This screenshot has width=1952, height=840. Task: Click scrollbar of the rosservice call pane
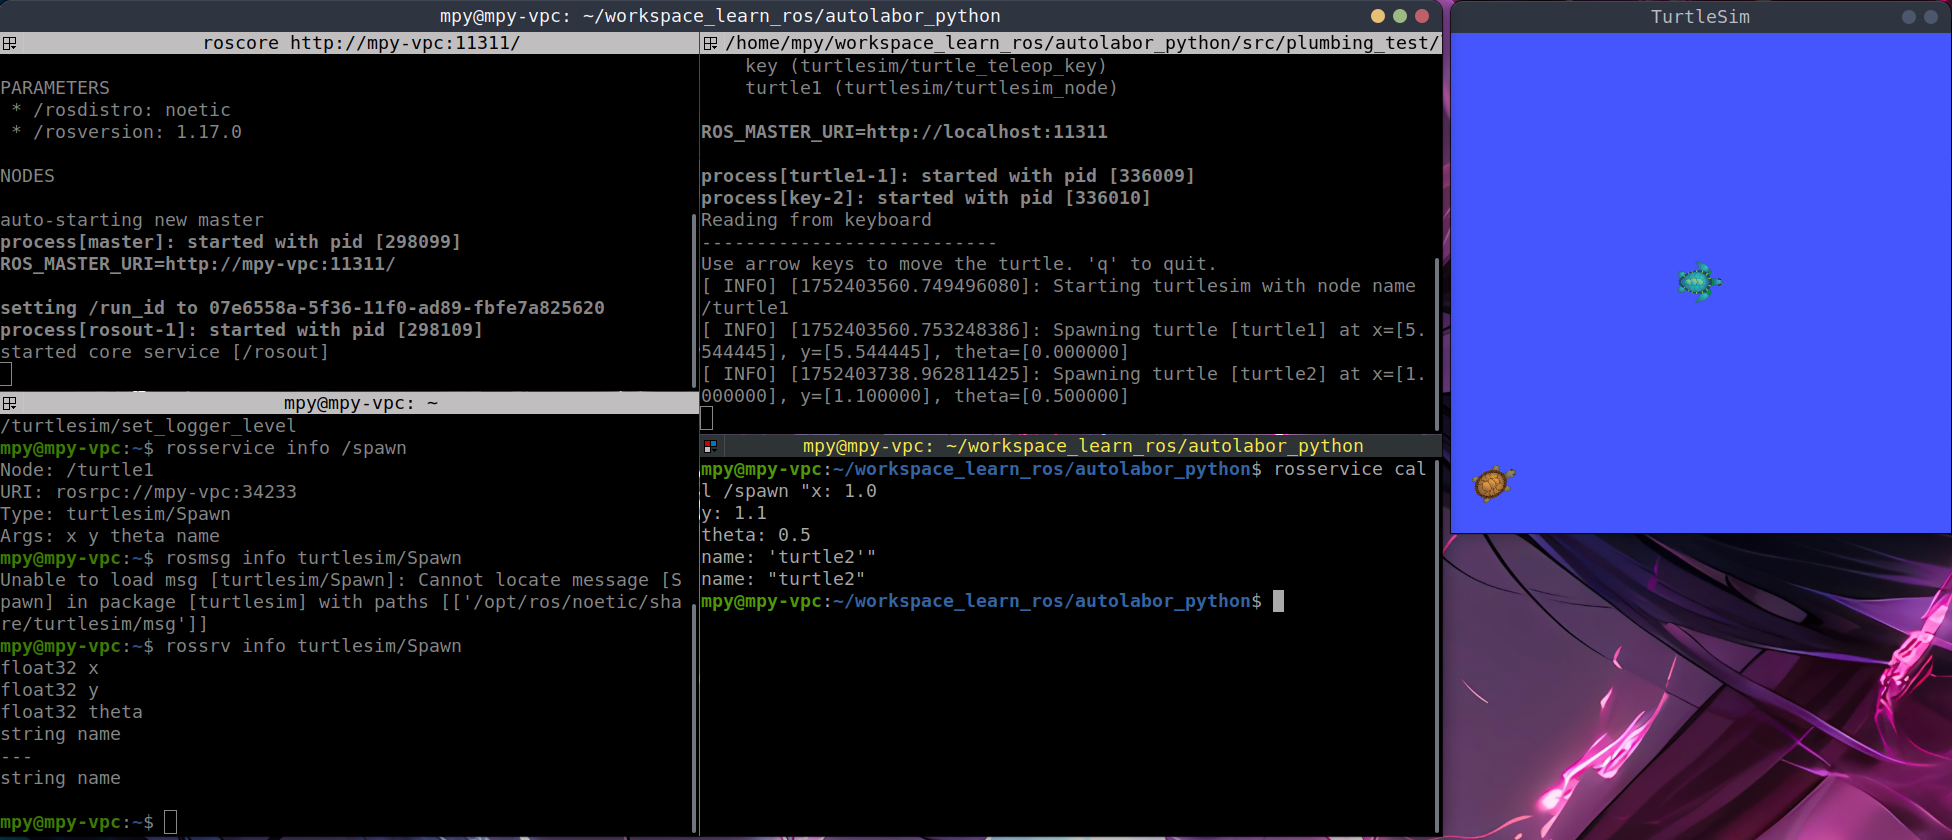point(1437,640)
